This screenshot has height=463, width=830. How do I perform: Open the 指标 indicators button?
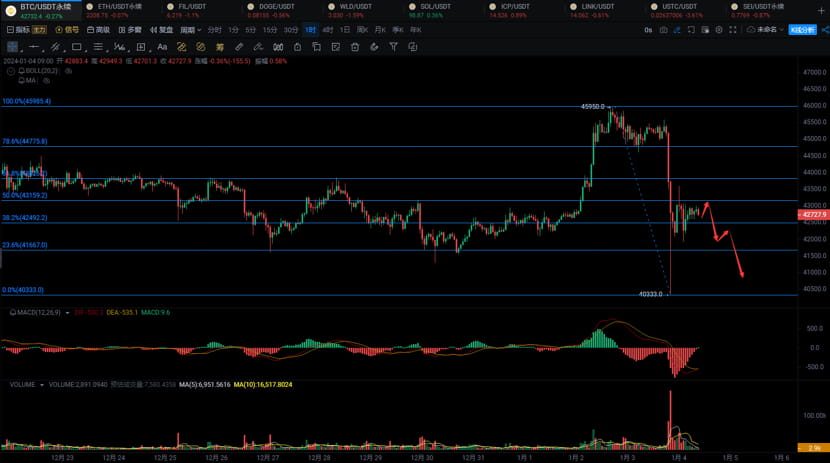19,30
